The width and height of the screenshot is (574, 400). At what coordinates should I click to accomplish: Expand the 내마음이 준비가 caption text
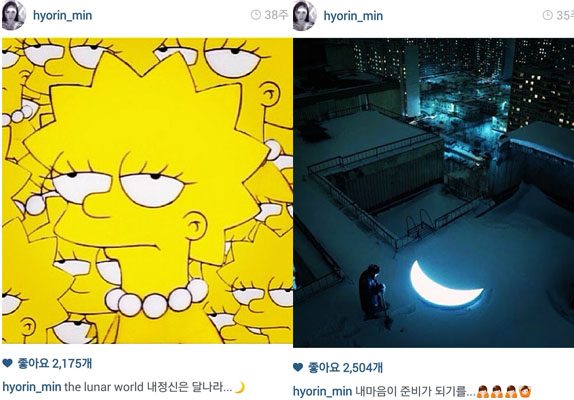click(x=415, y=392)
